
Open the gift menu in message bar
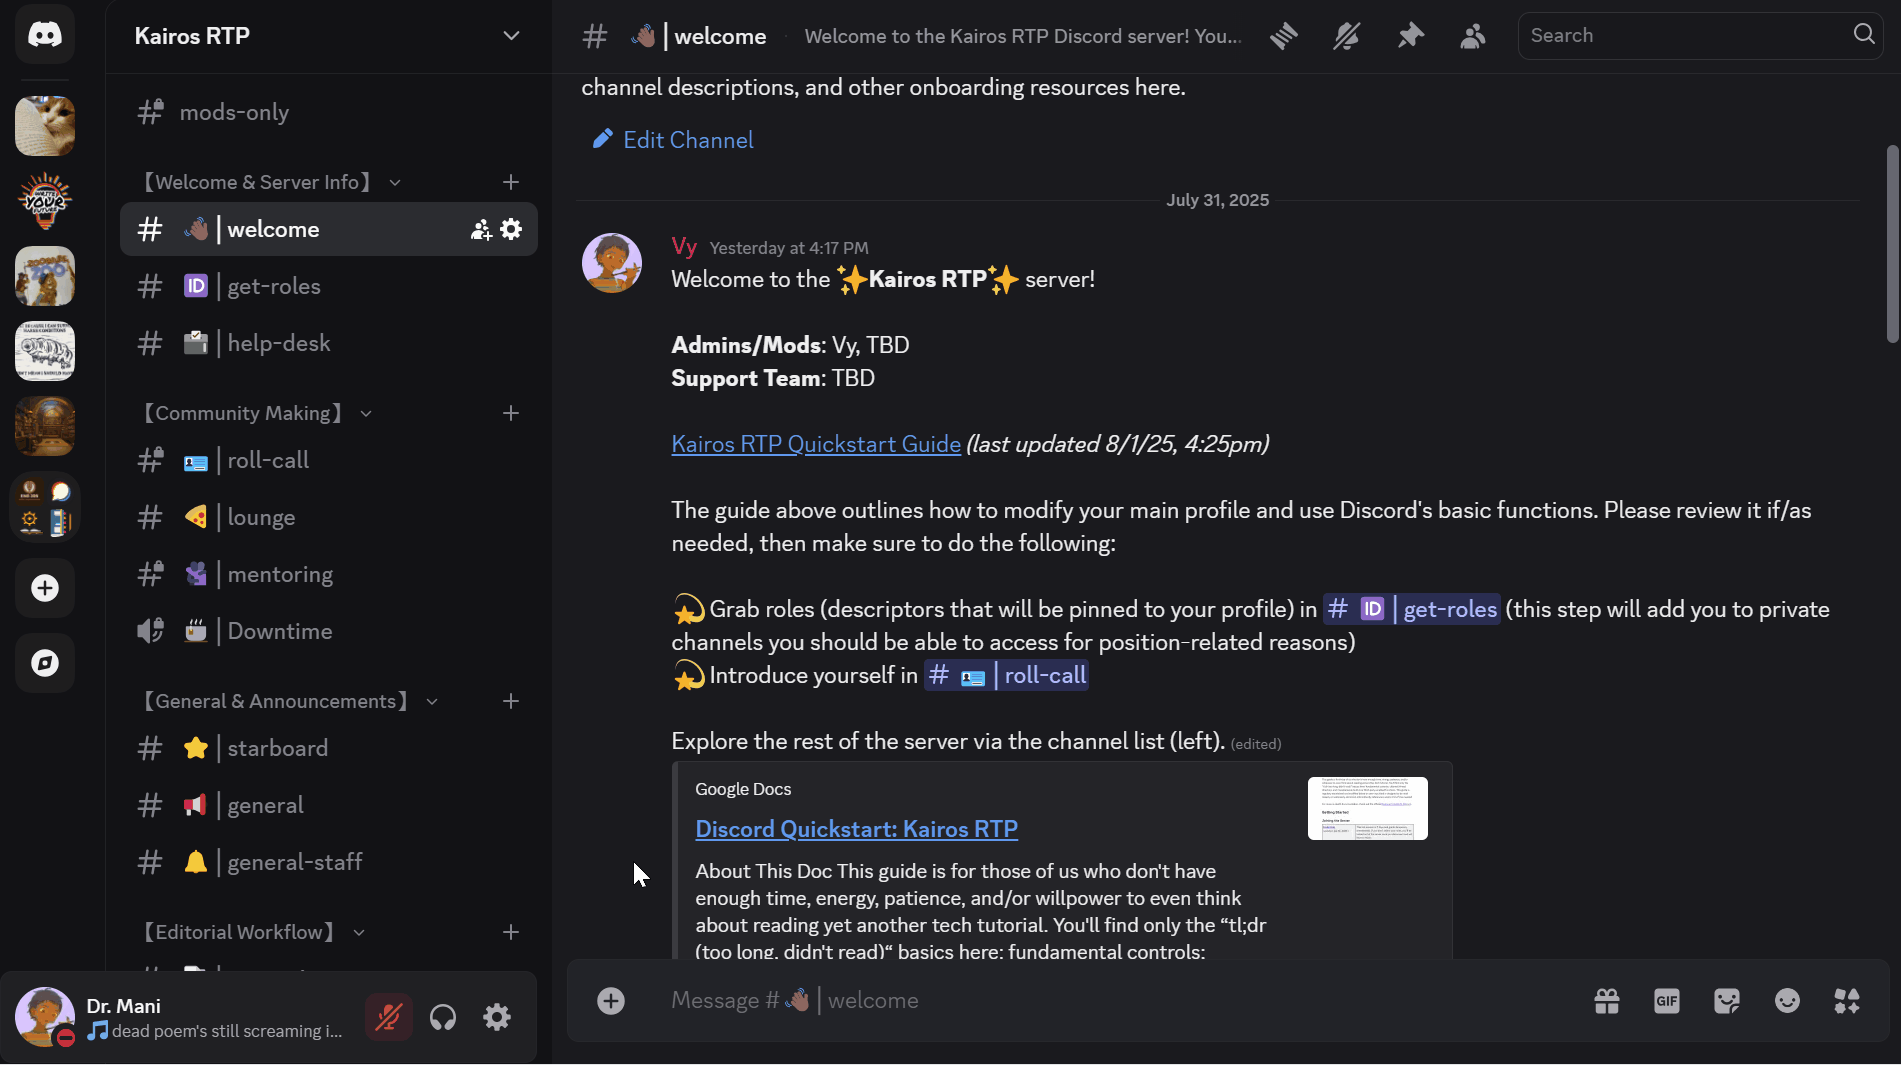(x=1606, y=1001)
